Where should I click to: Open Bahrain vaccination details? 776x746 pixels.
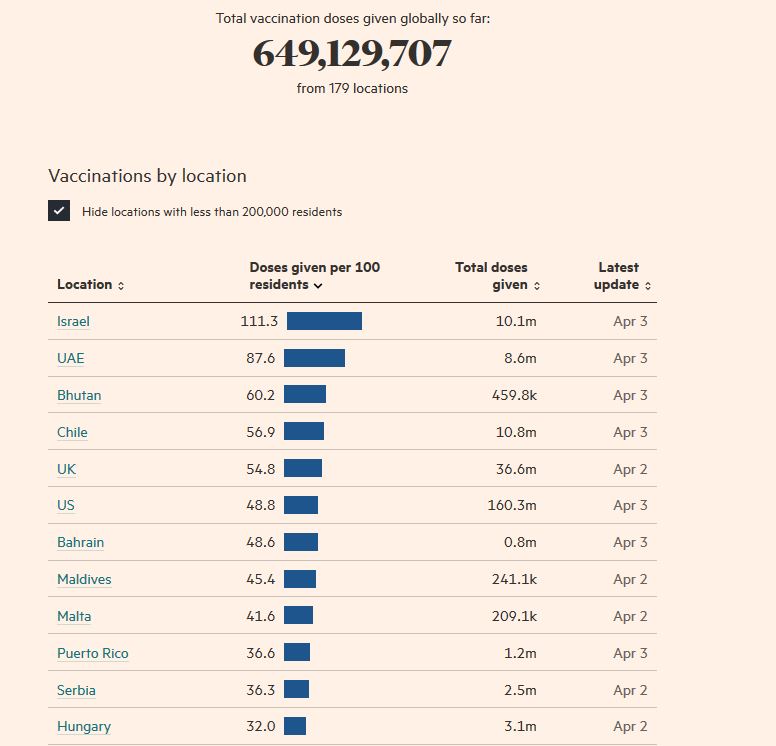80,542
